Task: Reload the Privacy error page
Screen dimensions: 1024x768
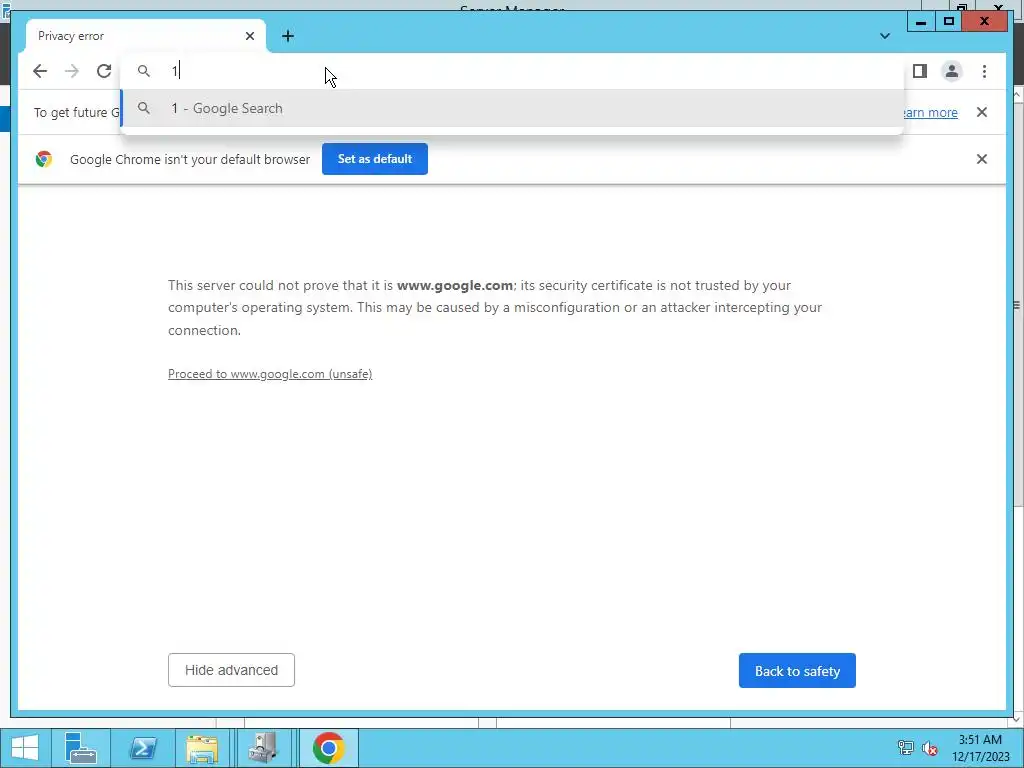Action: 104,71
